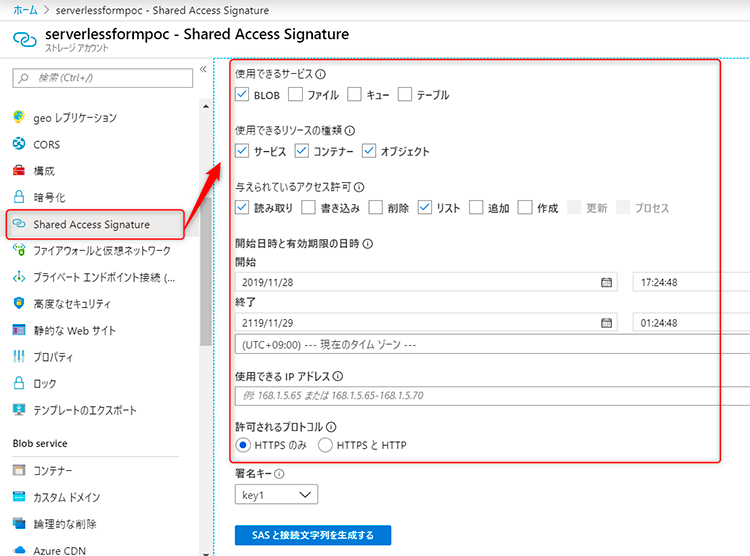Click SAS と接続文字列を生成する button
Screen dimensions: 750x556
click(313, 535)
